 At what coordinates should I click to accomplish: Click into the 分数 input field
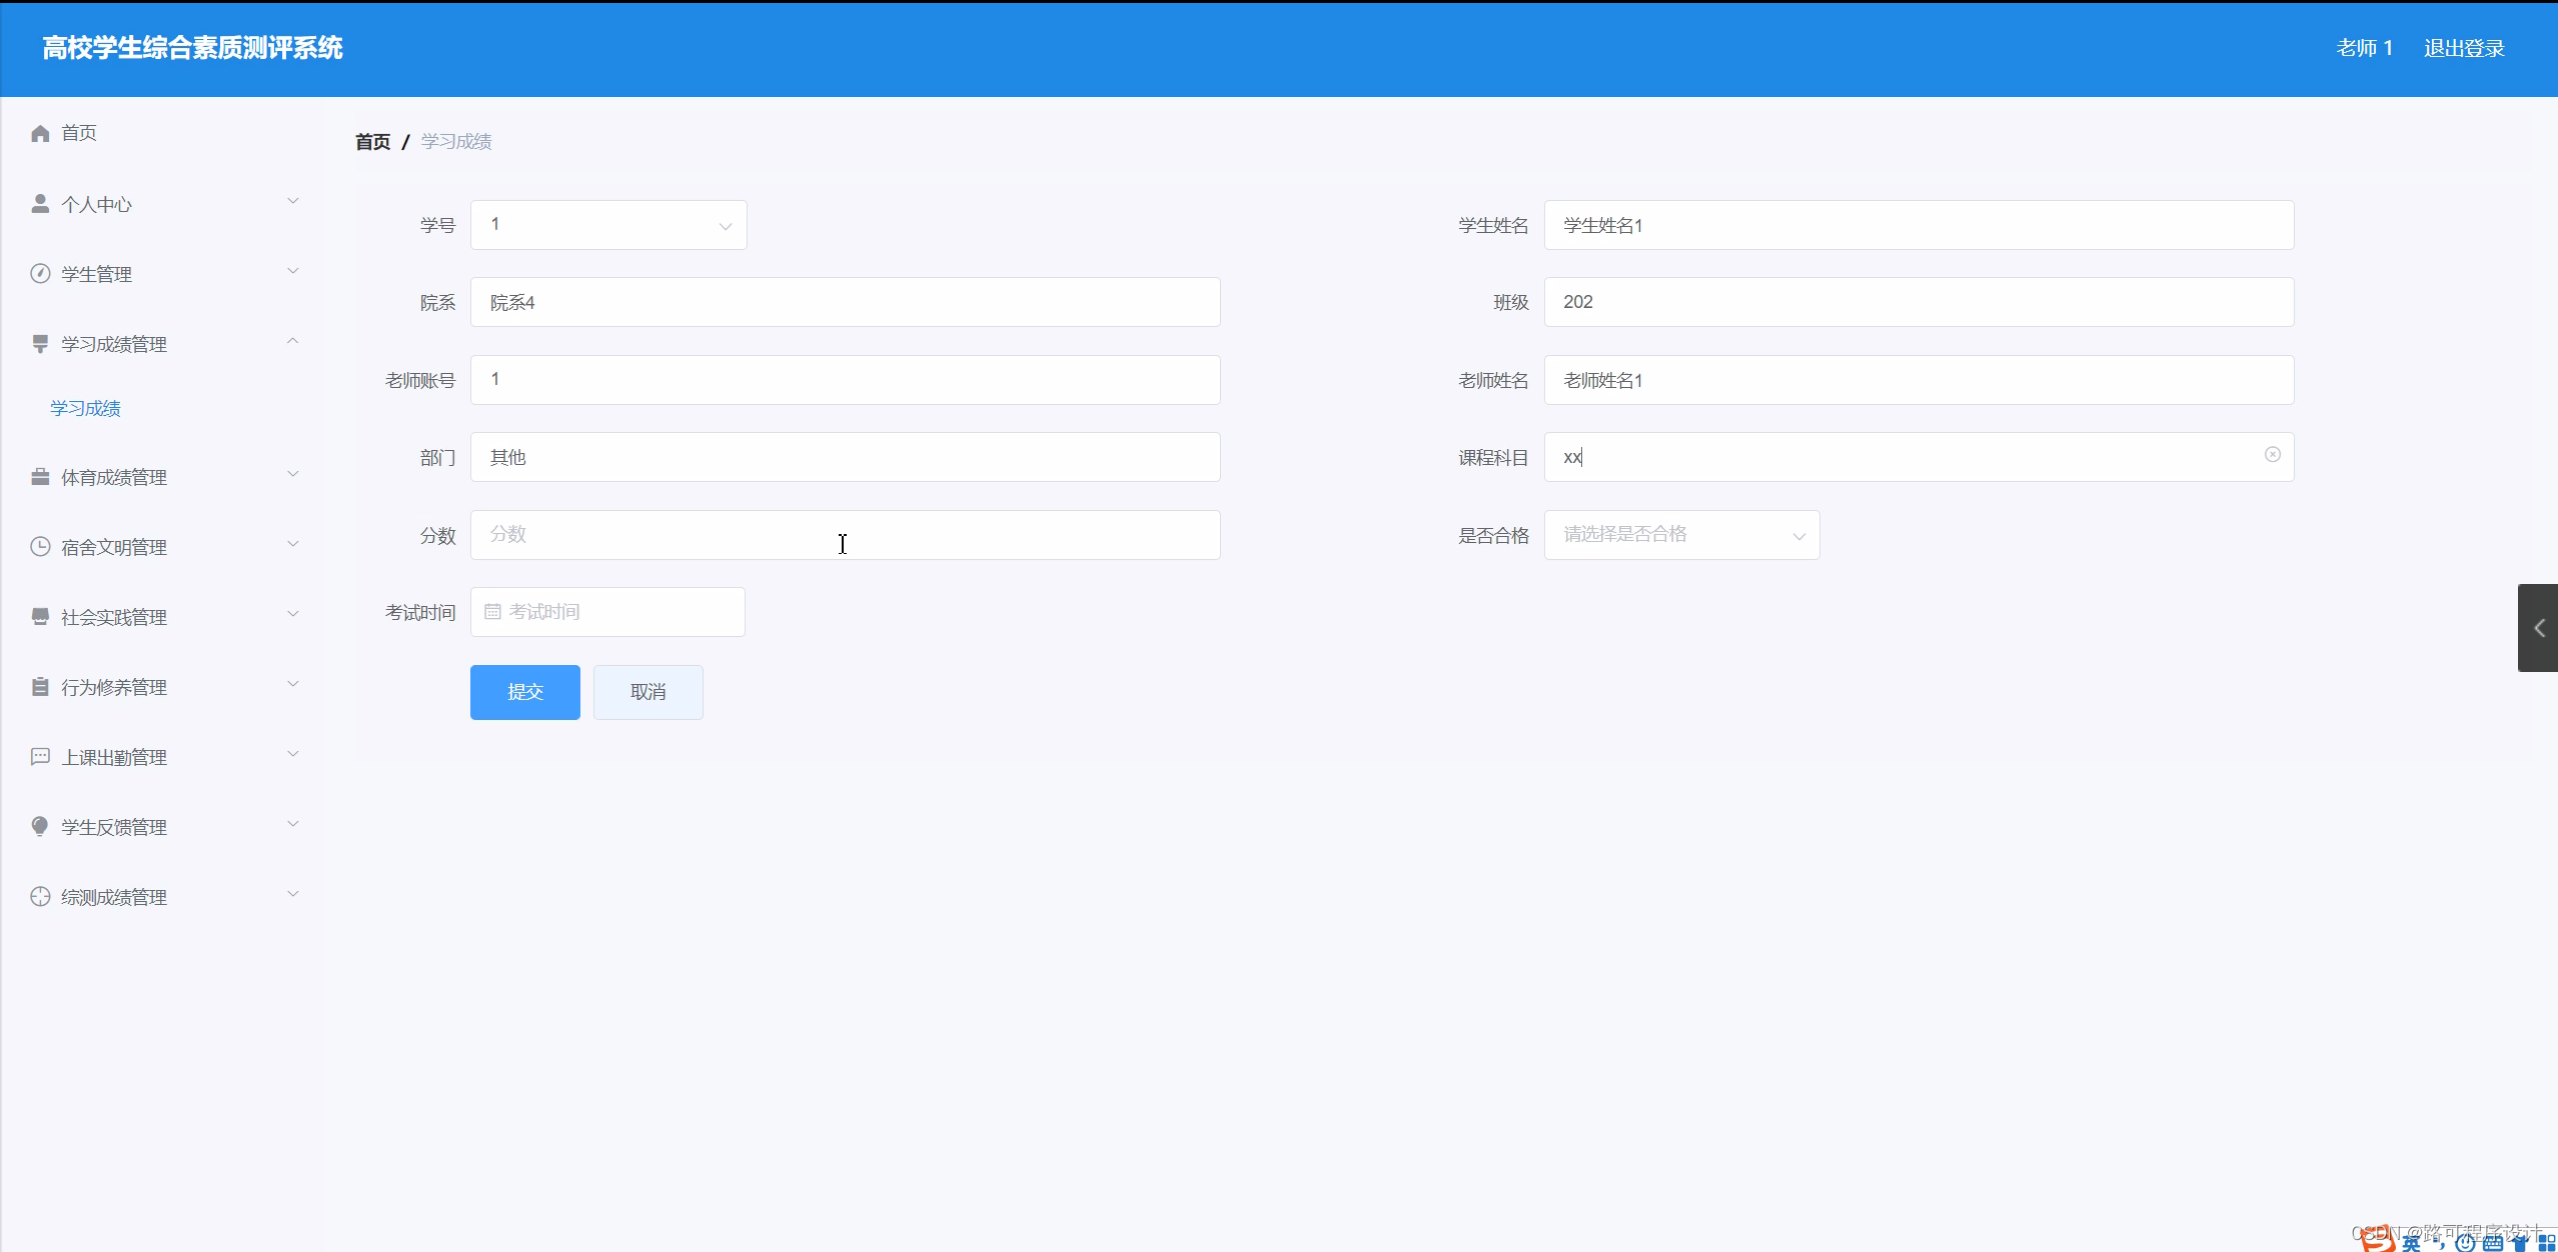tap(845, 535)
